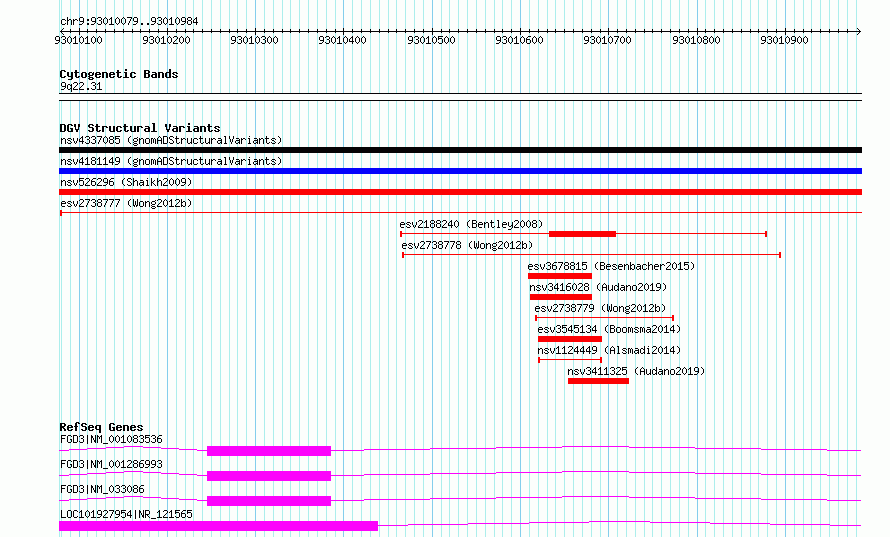Open FGD3|NM_033086 gene label
This screenshot has width=890, height=537.
coord(102,489)
